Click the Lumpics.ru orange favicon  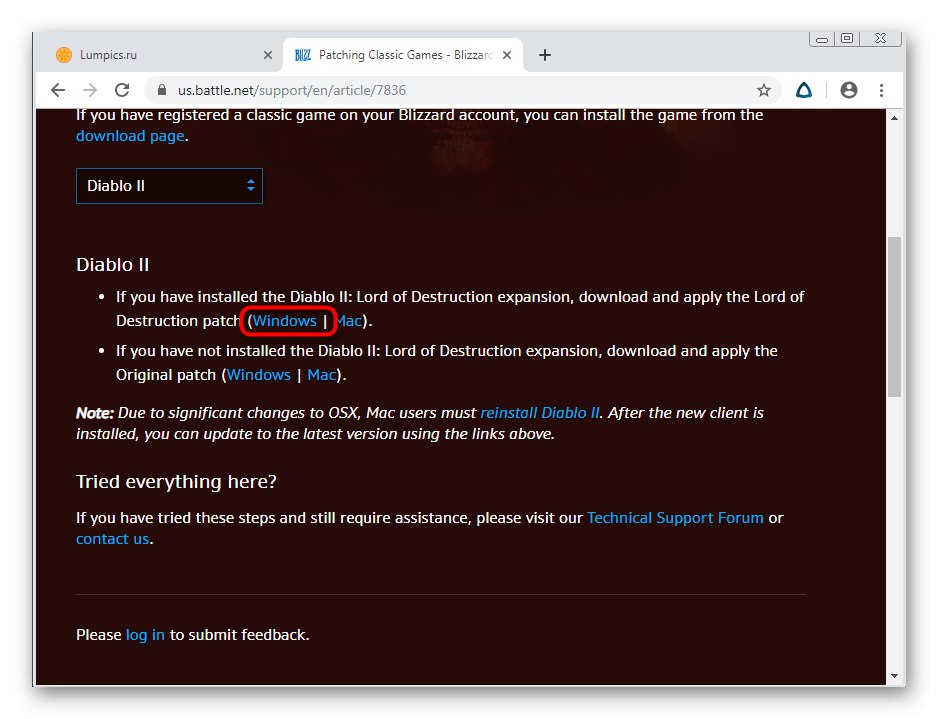tap(64, 54)
